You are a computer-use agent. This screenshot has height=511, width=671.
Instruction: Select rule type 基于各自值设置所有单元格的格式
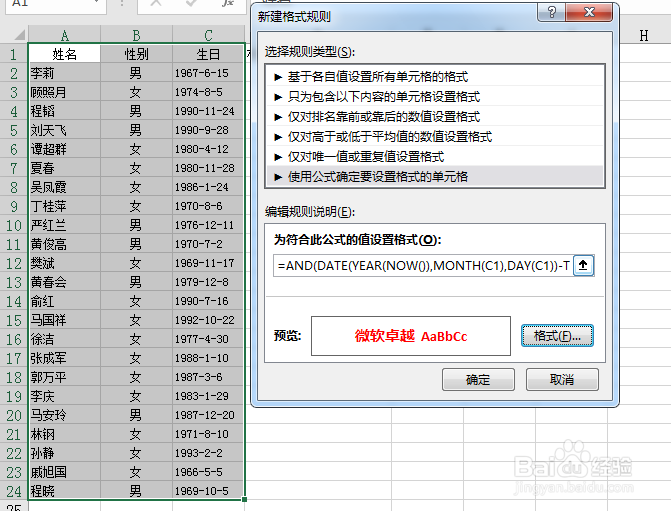[x=435, y=77]
